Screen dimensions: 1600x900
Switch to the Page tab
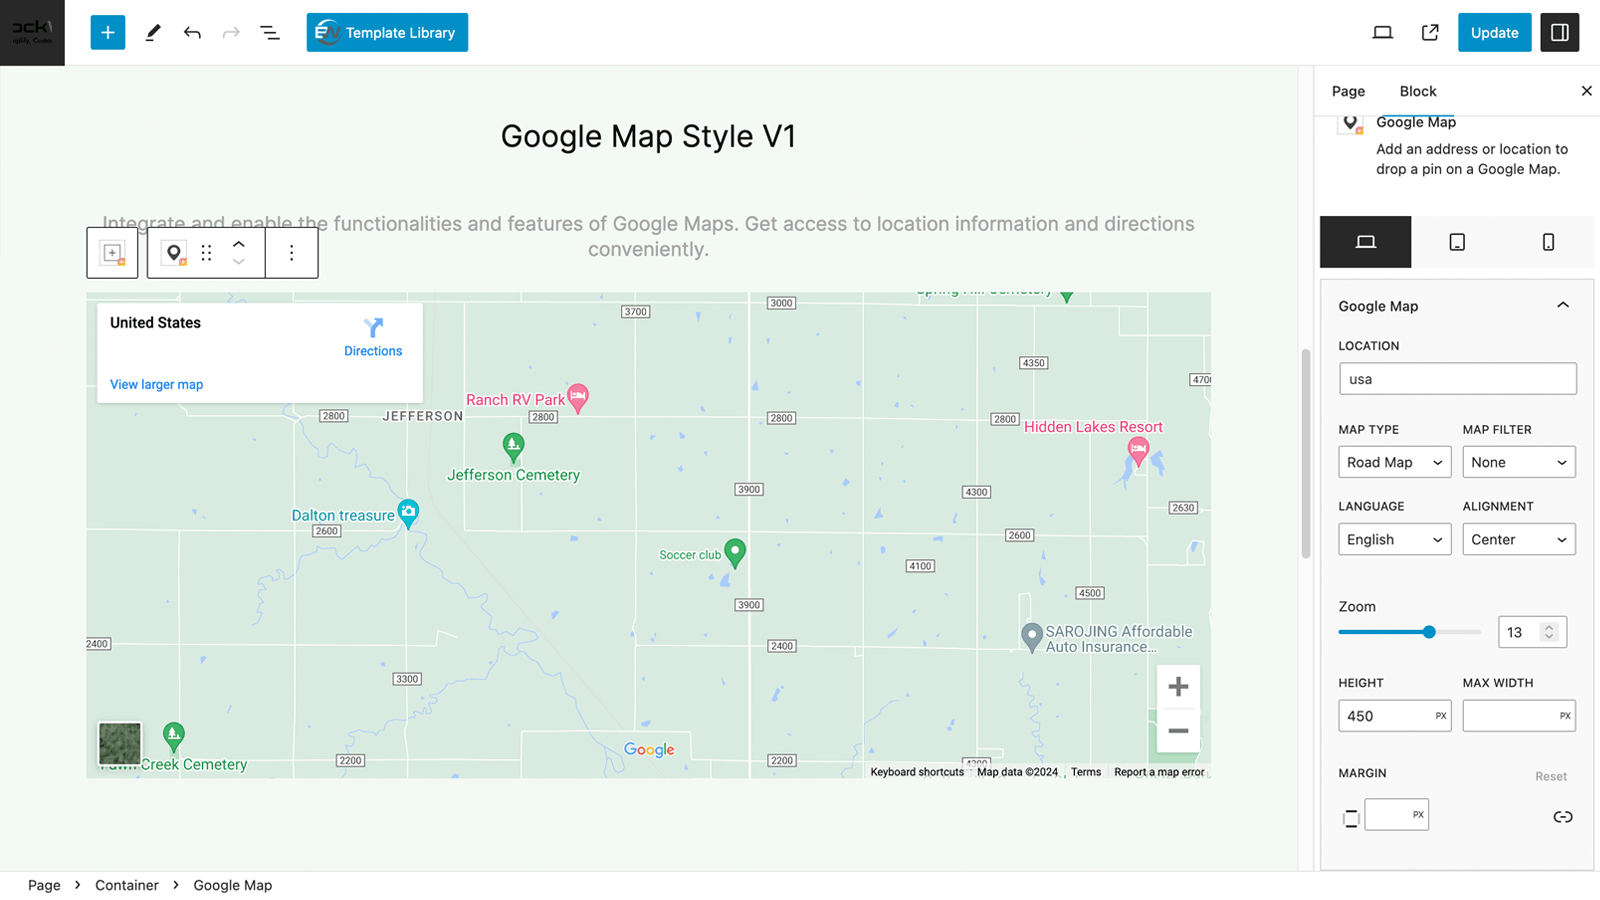[1348, 91]
